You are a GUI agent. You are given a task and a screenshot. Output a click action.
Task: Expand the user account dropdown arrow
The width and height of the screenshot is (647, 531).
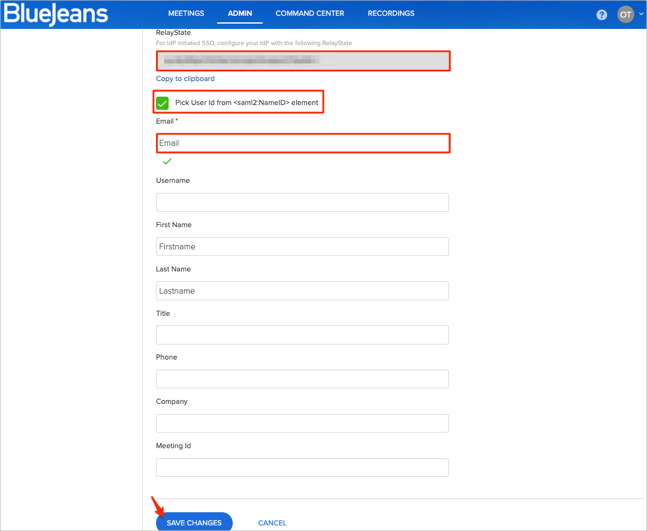coord(641,14)
